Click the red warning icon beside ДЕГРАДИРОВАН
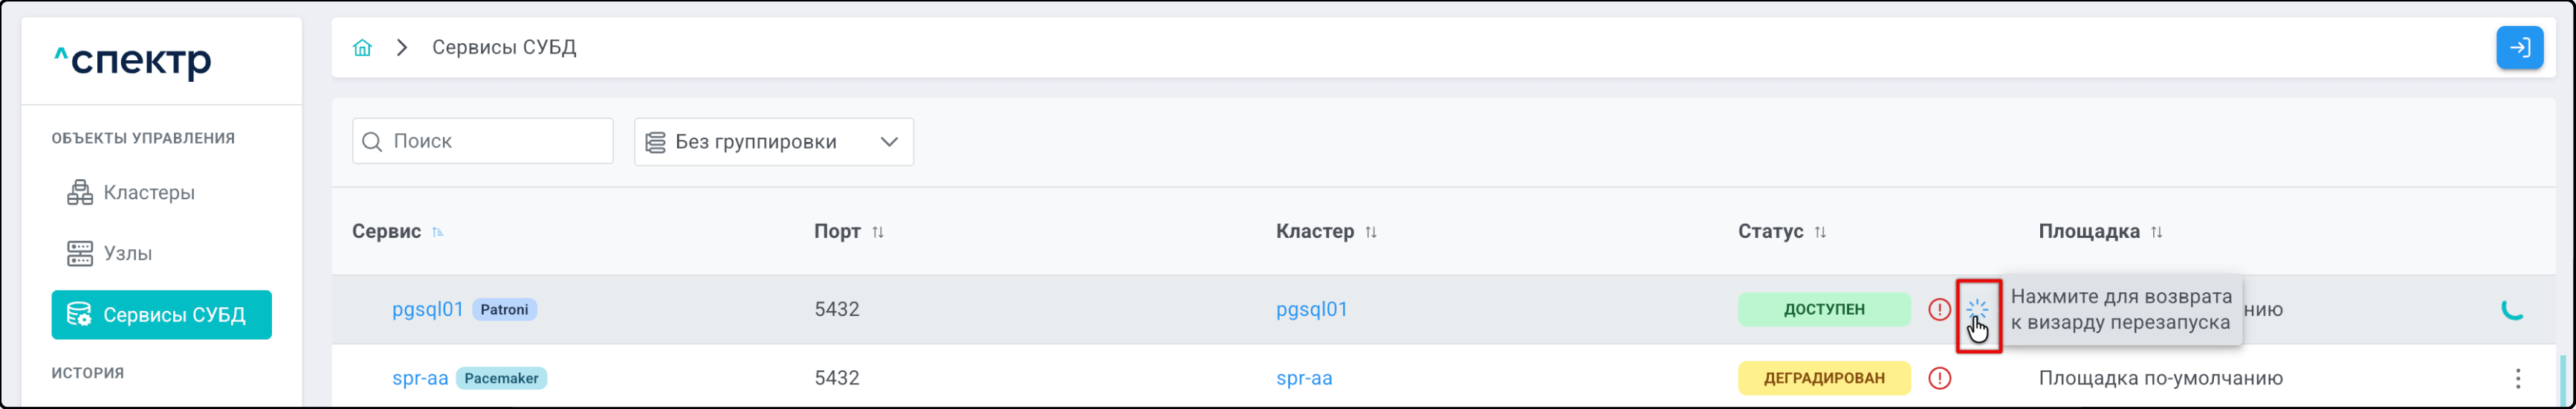2576x409 pixels. pos(1939,378)
